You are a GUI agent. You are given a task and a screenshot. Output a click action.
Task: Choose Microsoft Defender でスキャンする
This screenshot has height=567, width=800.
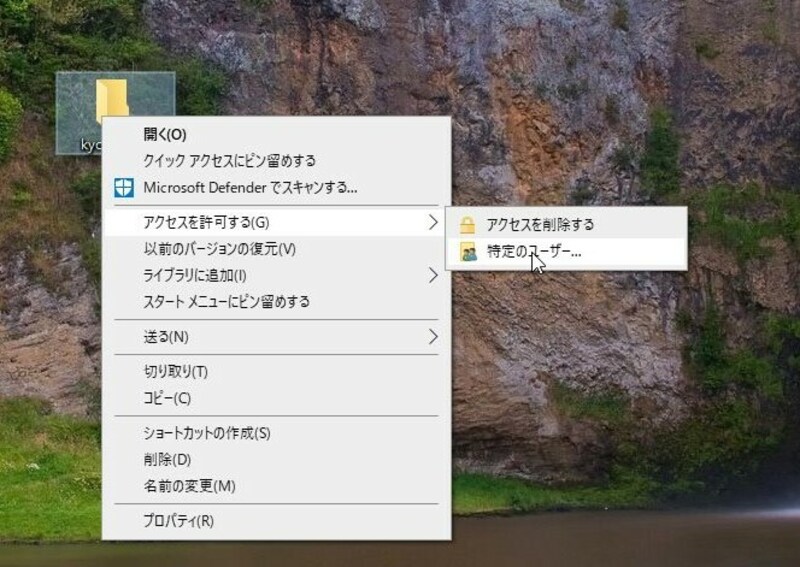tap(277, 187)
